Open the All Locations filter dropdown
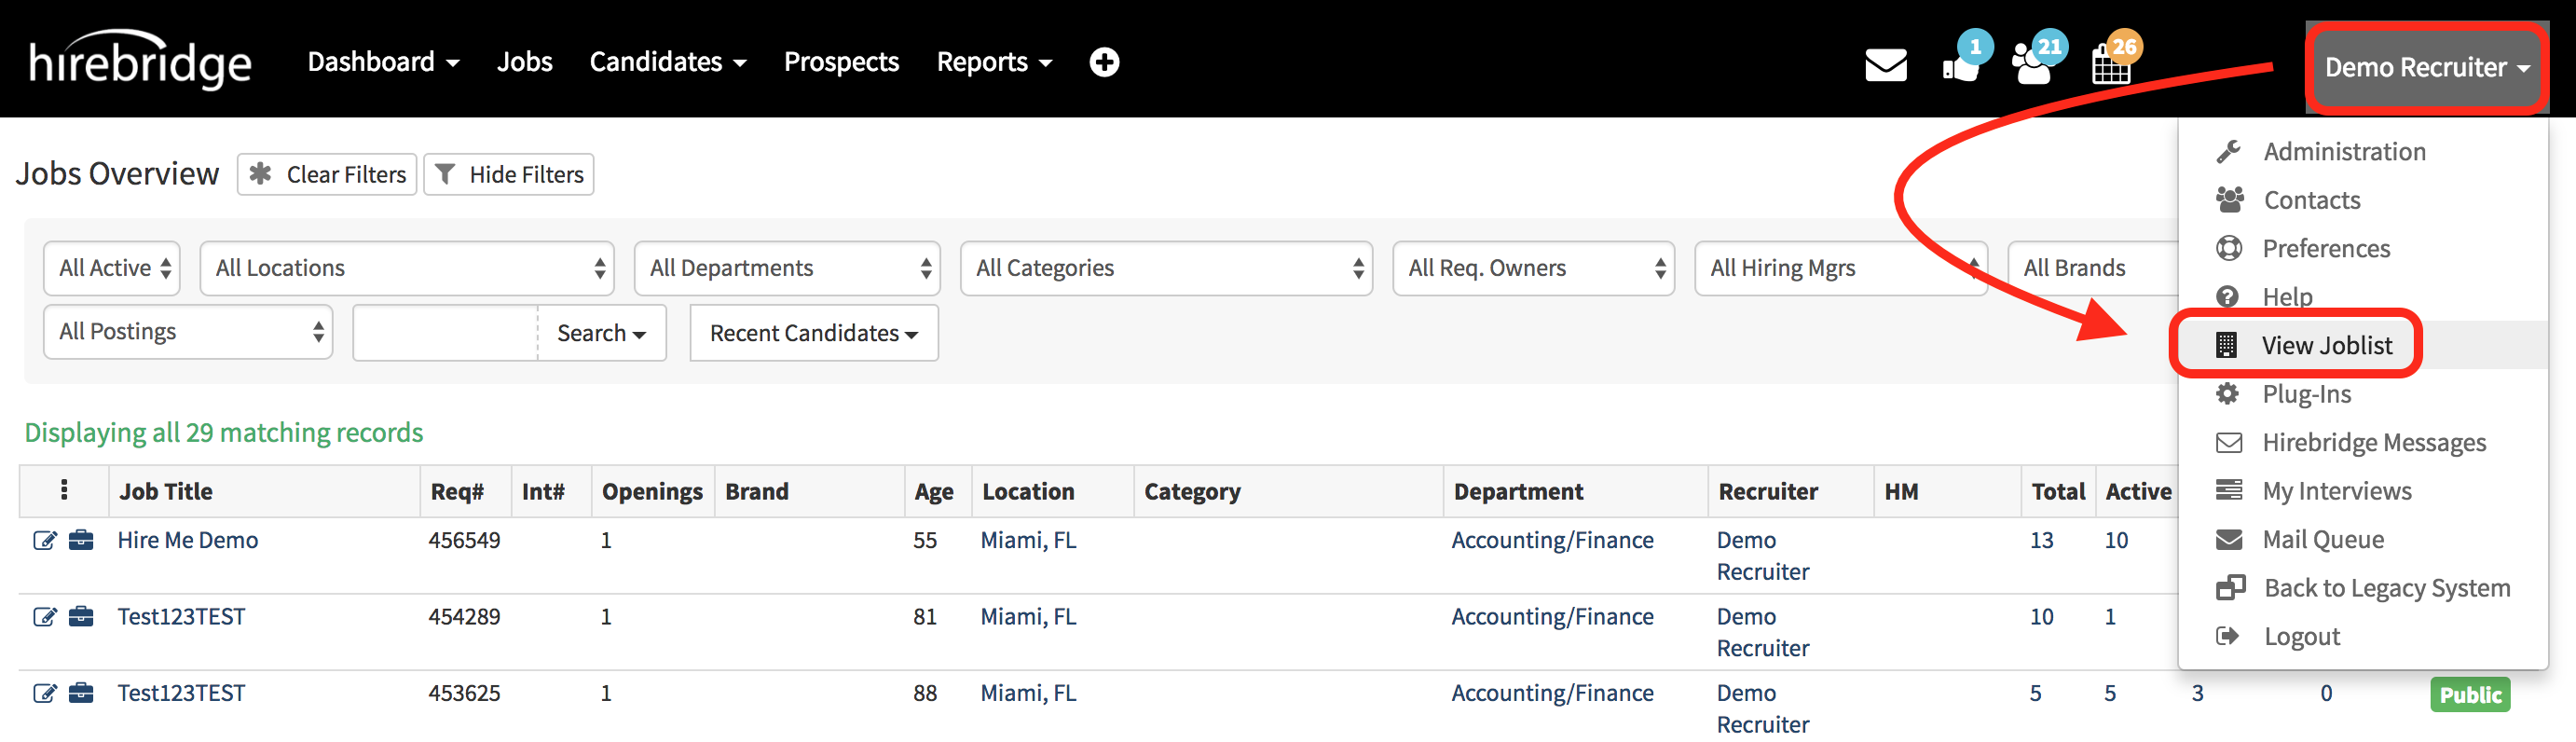This screenshot has height=742, width=2576. pyautogui.click(x=407, y=268)
